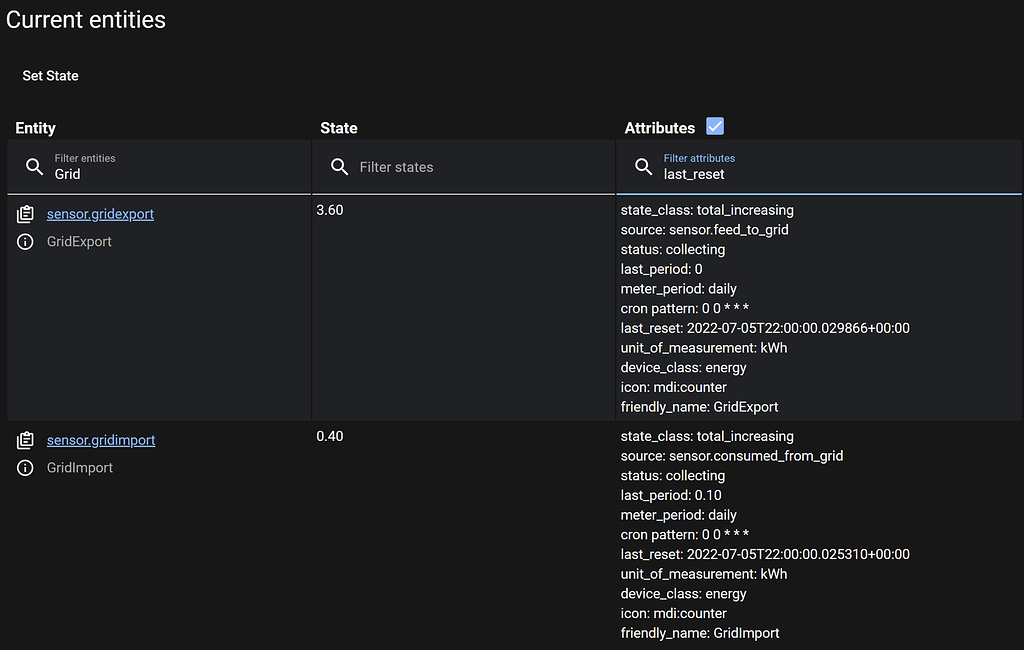Select the 0.40 state value of GridImport
The width and height of the screenshot is (1024, 650).
330,436
